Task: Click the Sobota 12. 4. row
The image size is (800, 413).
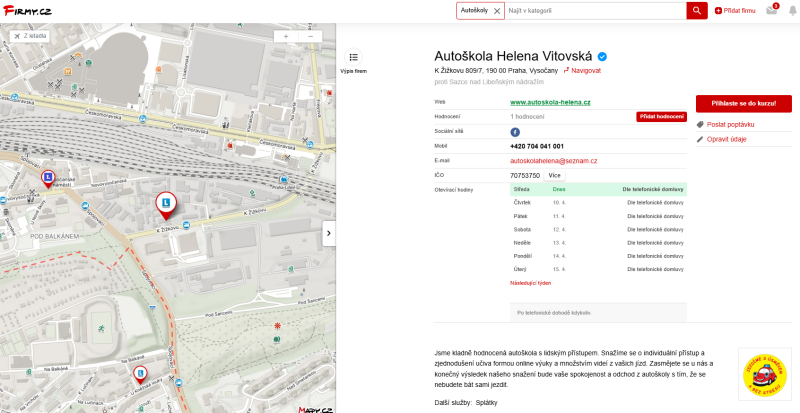Action: (598, 230)
